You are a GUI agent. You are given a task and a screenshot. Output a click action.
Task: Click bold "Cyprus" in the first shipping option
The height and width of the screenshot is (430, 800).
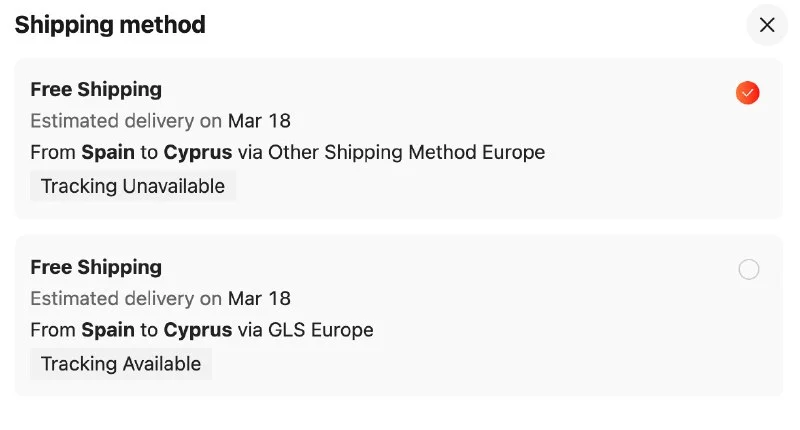(198, 153)
